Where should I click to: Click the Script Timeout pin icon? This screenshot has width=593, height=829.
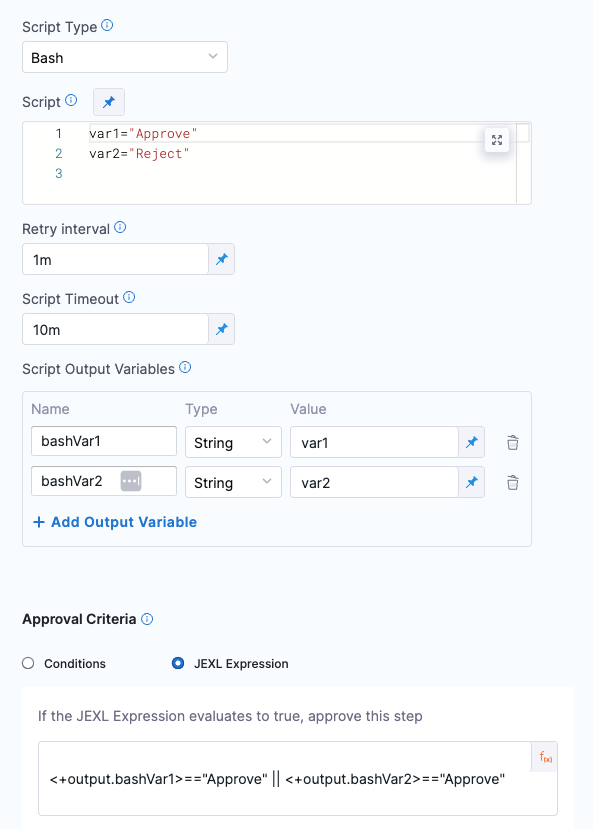[x=221, y=329]
